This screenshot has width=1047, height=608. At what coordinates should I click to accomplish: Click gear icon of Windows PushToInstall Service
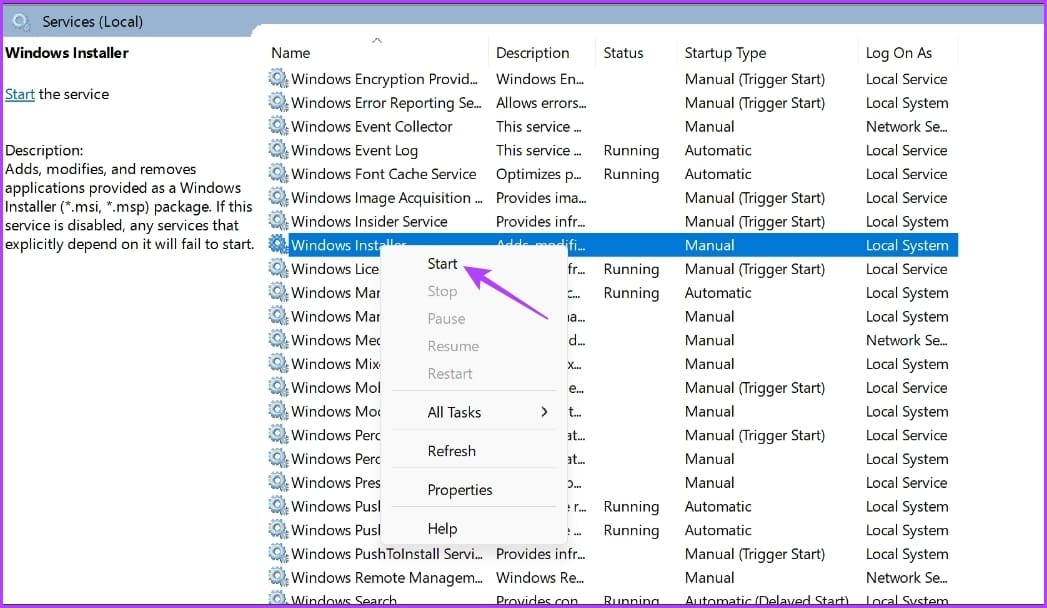pyautogui.click(x=278, y=553)
